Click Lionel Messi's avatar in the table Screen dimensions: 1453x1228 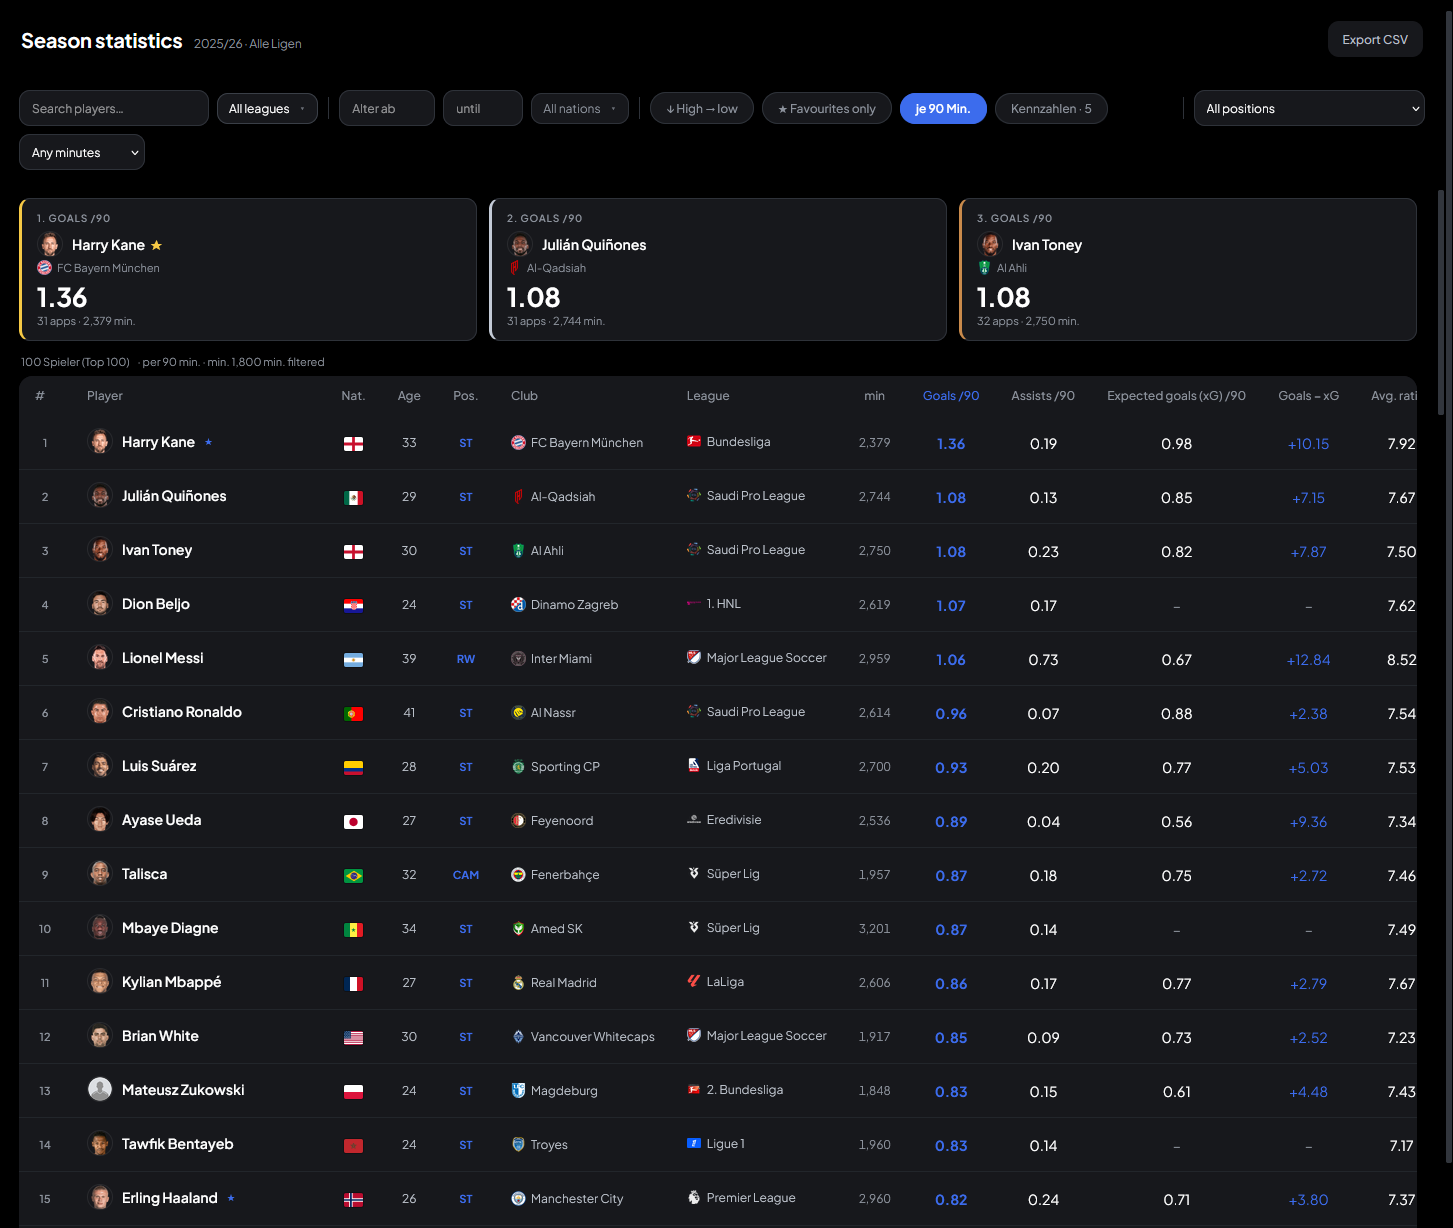pos(100,658)
